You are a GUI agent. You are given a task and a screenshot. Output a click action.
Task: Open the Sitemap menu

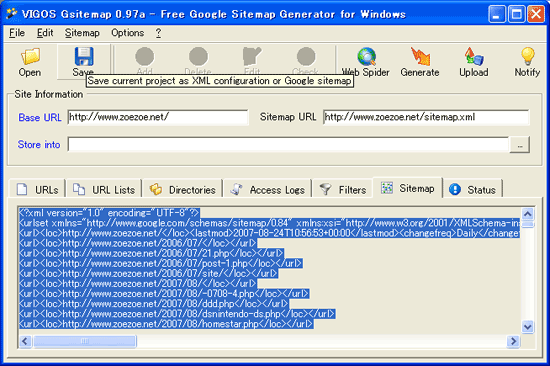pos(82,33)
